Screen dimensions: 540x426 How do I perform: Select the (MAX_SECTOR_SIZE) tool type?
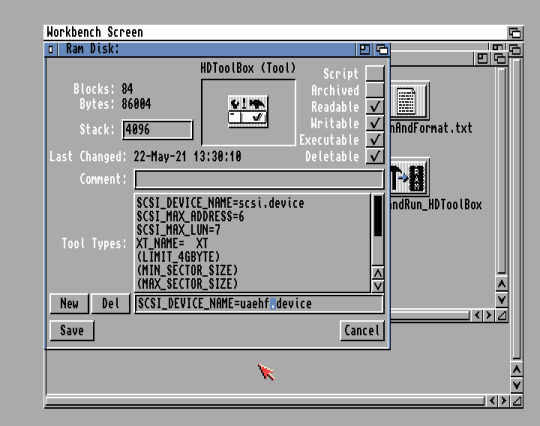click(253, 283)
